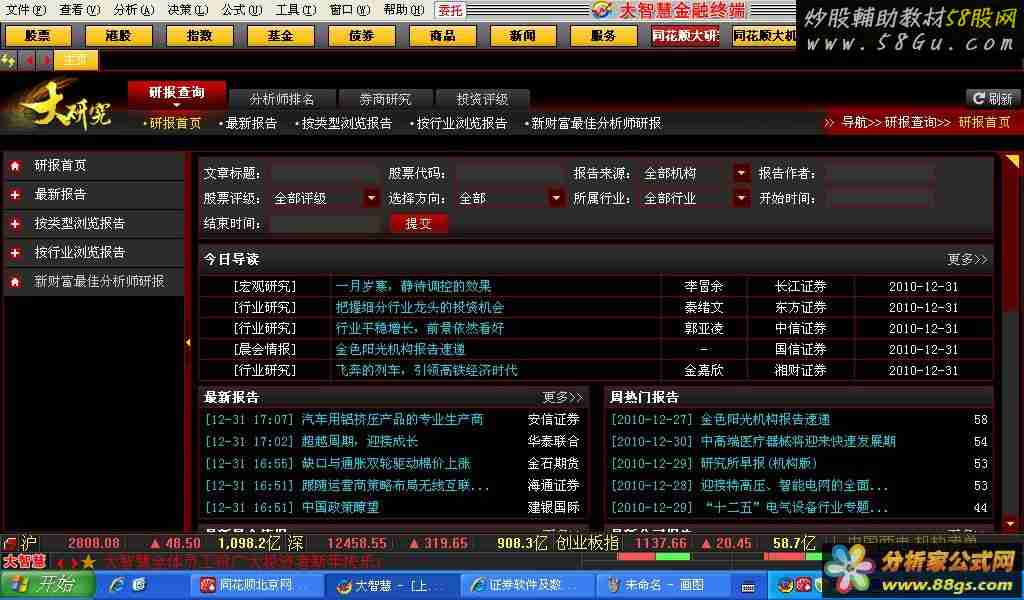This screenshot has height=600, width=1024.
Task: Click the back arrow in the navigation toolbar
Action: click(x=29, y=61)
